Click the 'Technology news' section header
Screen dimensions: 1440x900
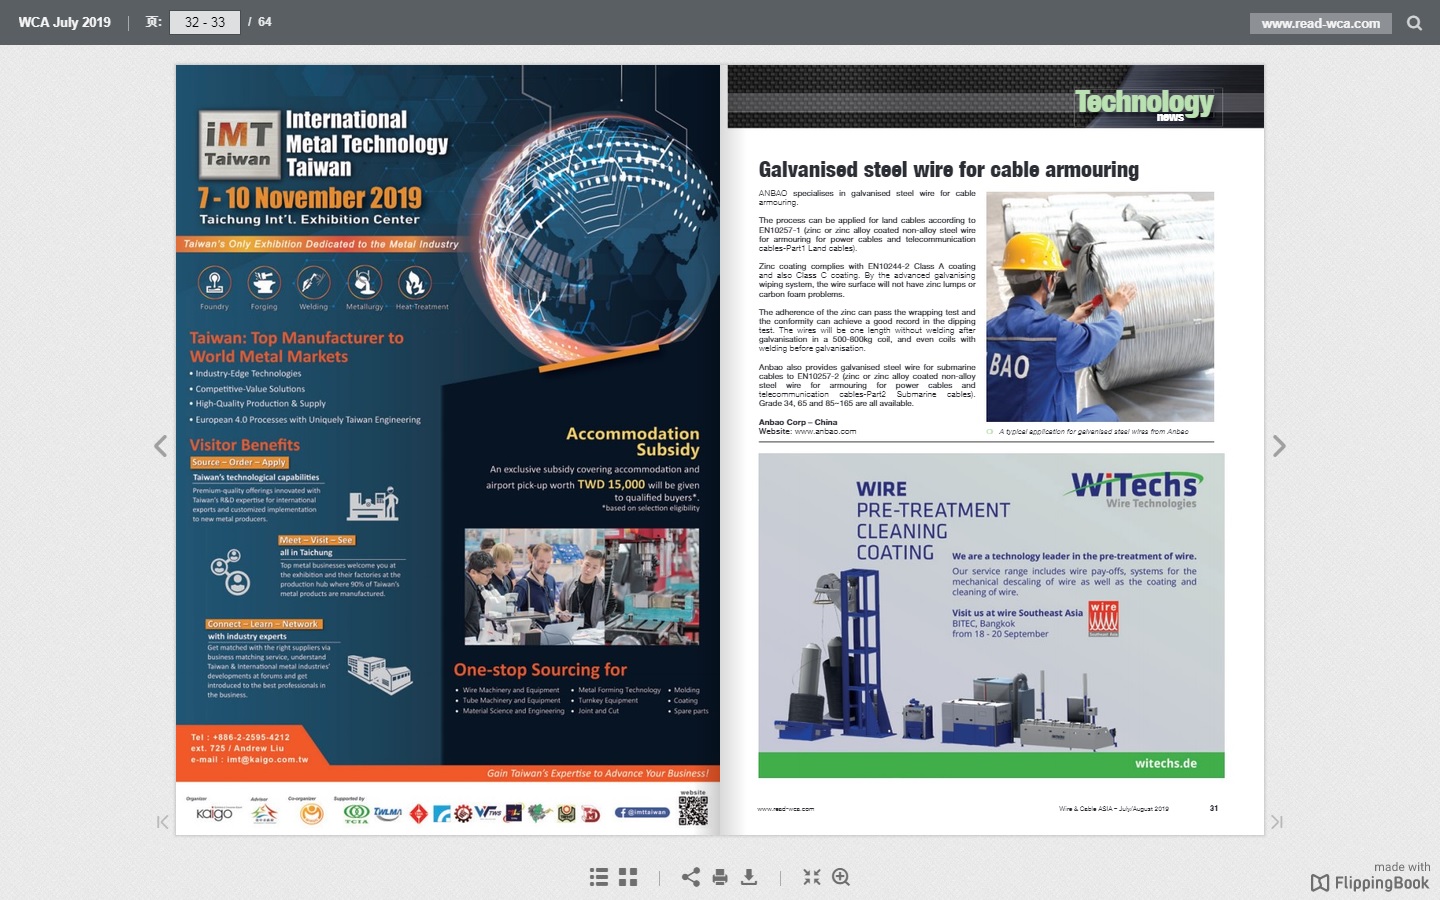(x=1144, y=105)
